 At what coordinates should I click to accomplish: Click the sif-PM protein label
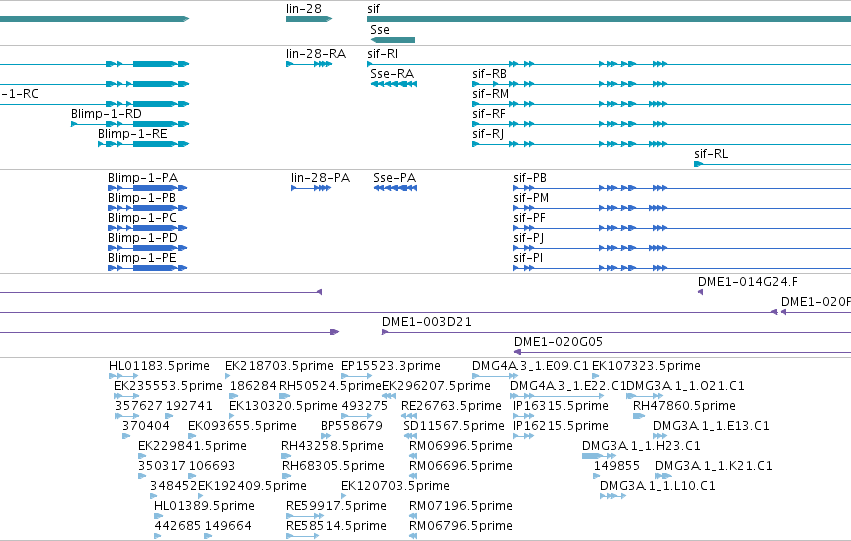pos(531,198)
